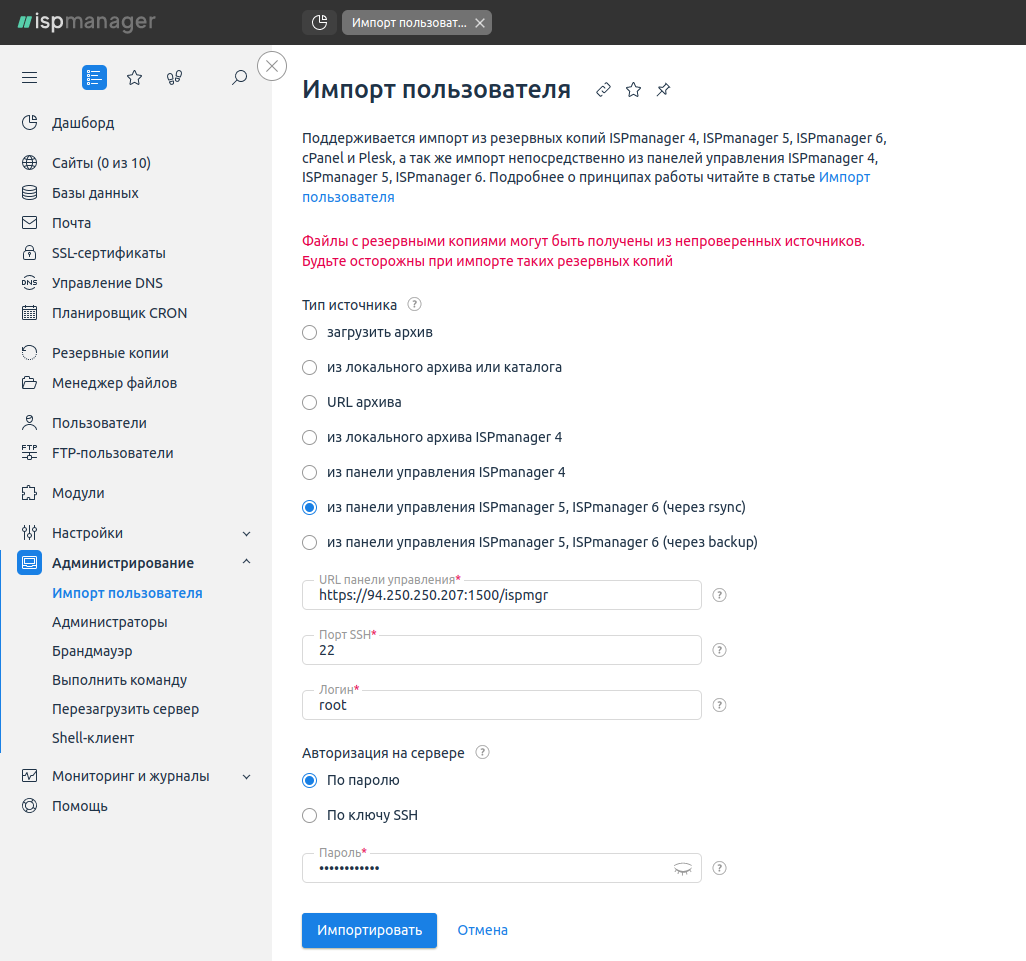Close the form with the round X button
1026x961 pixels.
[x=272, y=66]
